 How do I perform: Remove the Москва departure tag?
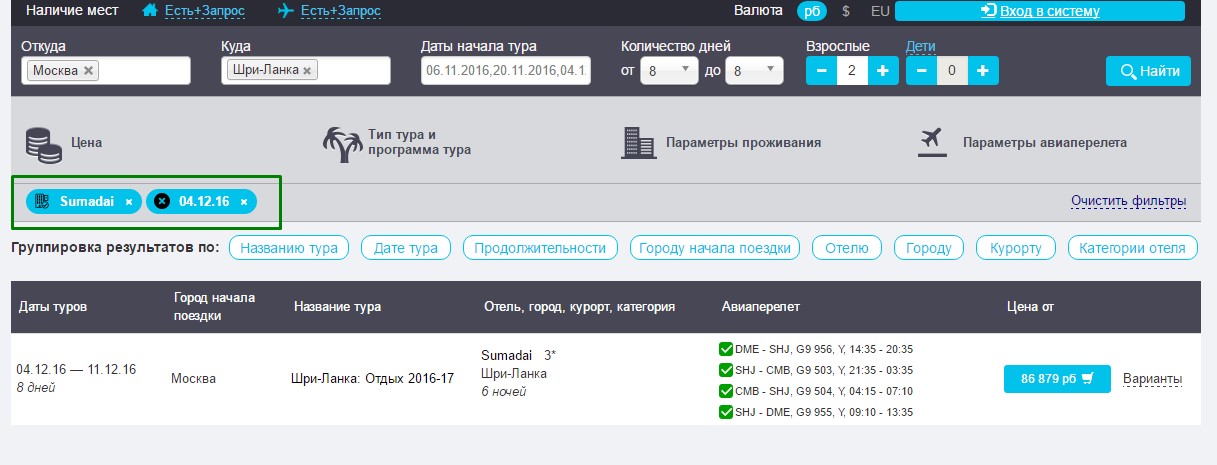[89, 71]
